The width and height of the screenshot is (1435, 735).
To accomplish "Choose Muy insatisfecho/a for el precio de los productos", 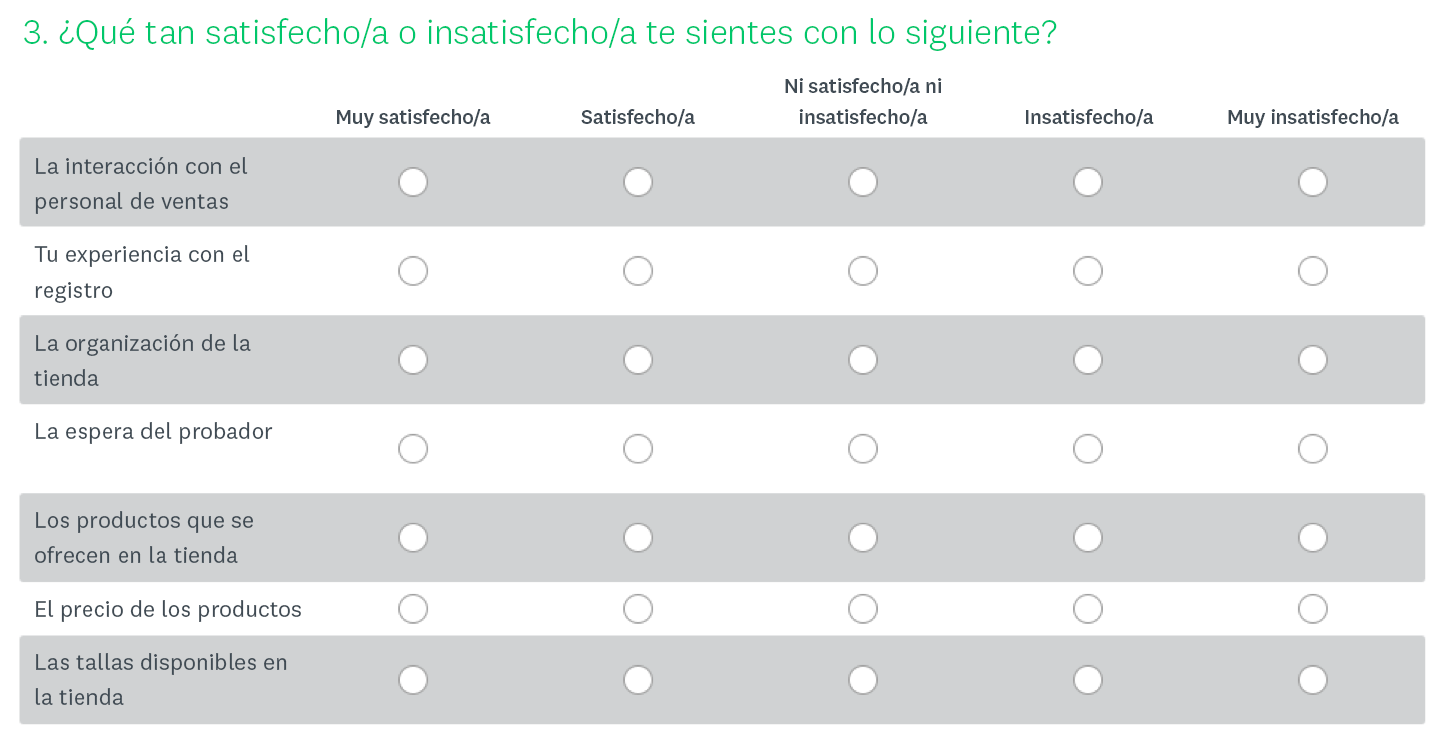I will pyautogui.click(x=1313, y=608).
